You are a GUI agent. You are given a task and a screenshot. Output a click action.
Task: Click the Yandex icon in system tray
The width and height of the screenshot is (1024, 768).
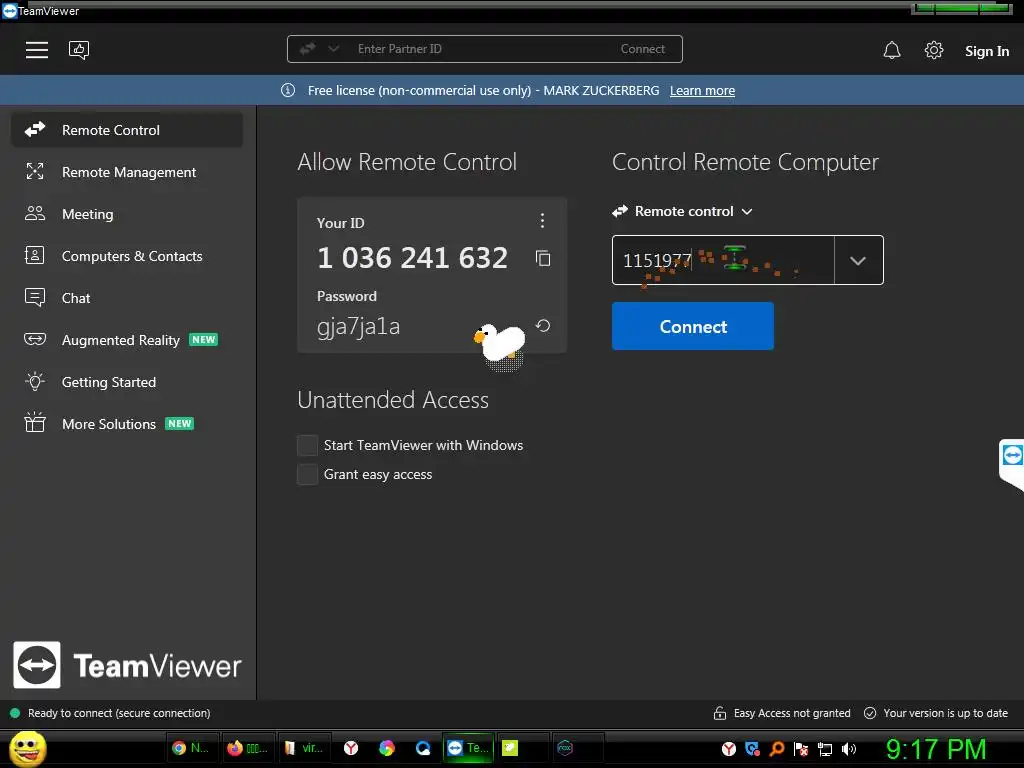[x=729, y=749]
